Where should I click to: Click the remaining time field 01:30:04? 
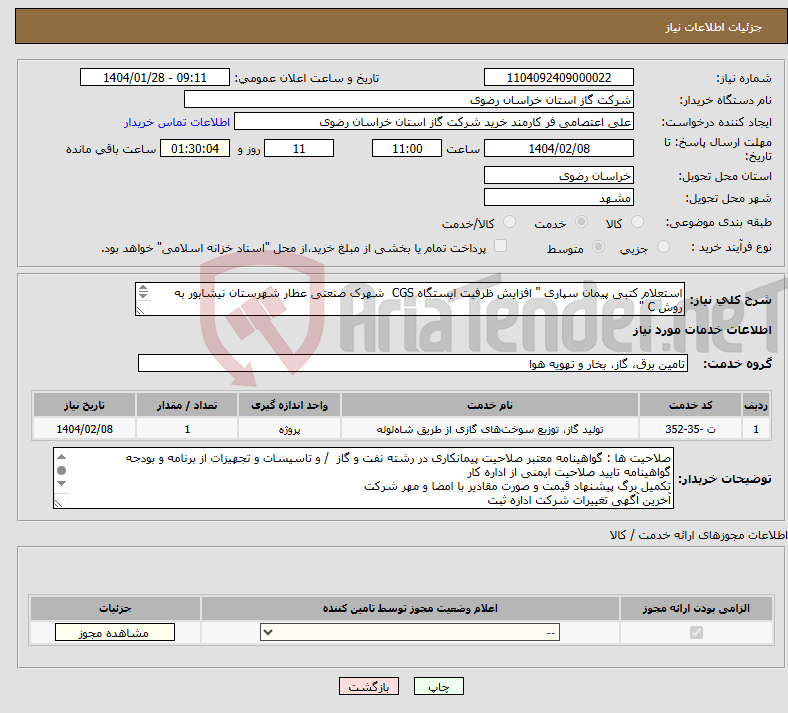point(195,148)
